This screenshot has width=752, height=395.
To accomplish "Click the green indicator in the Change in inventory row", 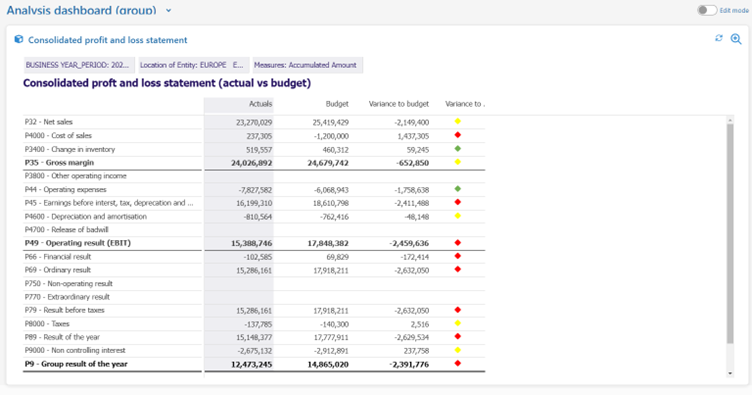I will [x=458, y=149].
